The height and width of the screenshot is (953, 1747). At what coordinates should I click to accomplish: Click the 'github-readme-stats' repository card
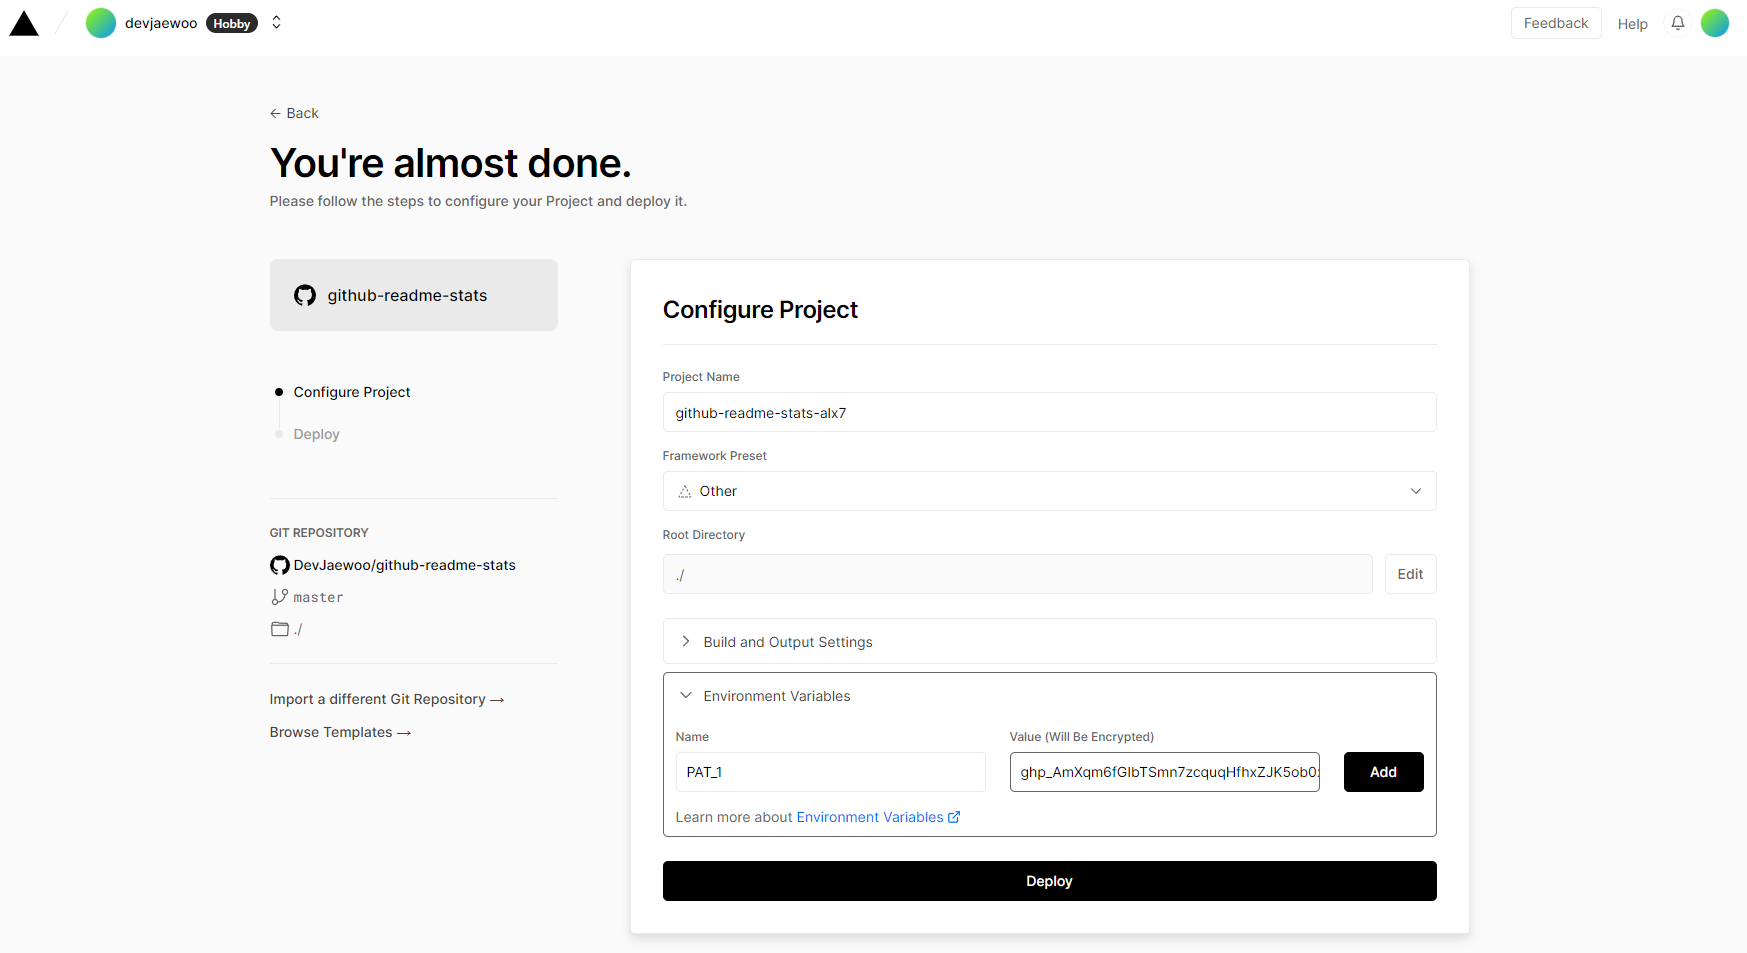click(413, 295)
